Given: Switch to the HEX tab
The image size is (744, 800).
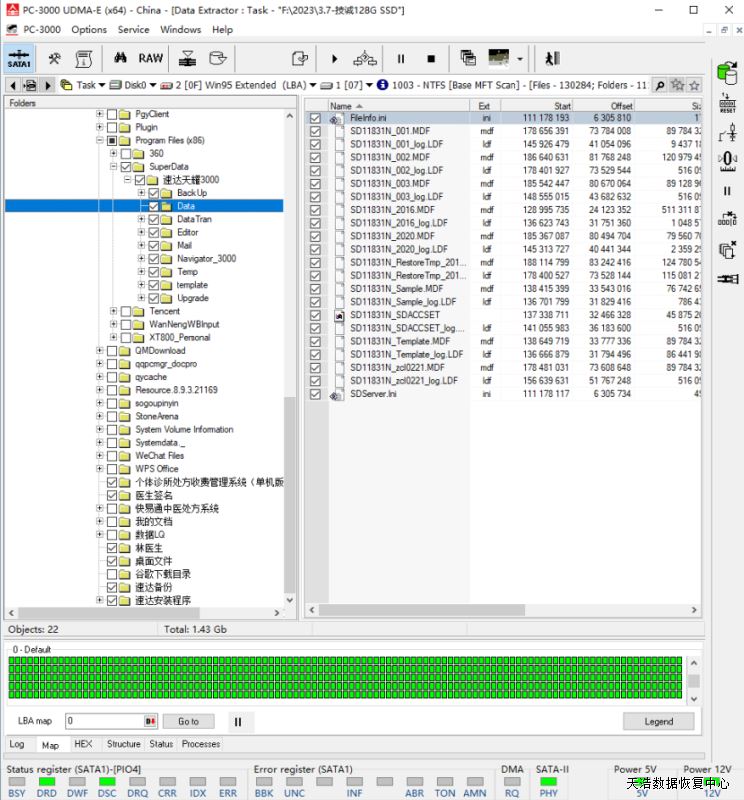Looking at the screenshot, I should (83, 744).
